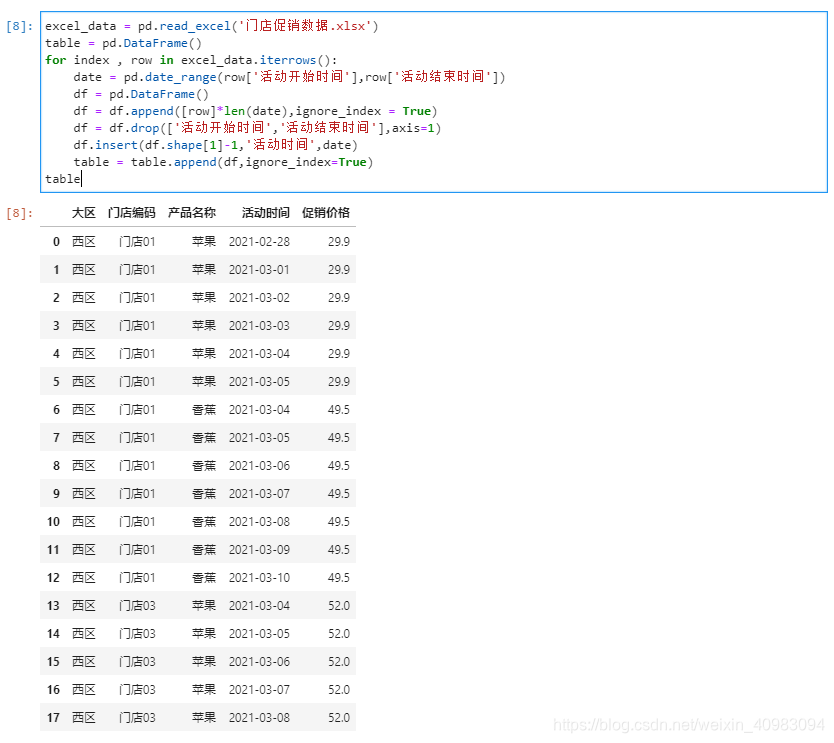Select the date cell 2021-03-01

tap(259, 270)
